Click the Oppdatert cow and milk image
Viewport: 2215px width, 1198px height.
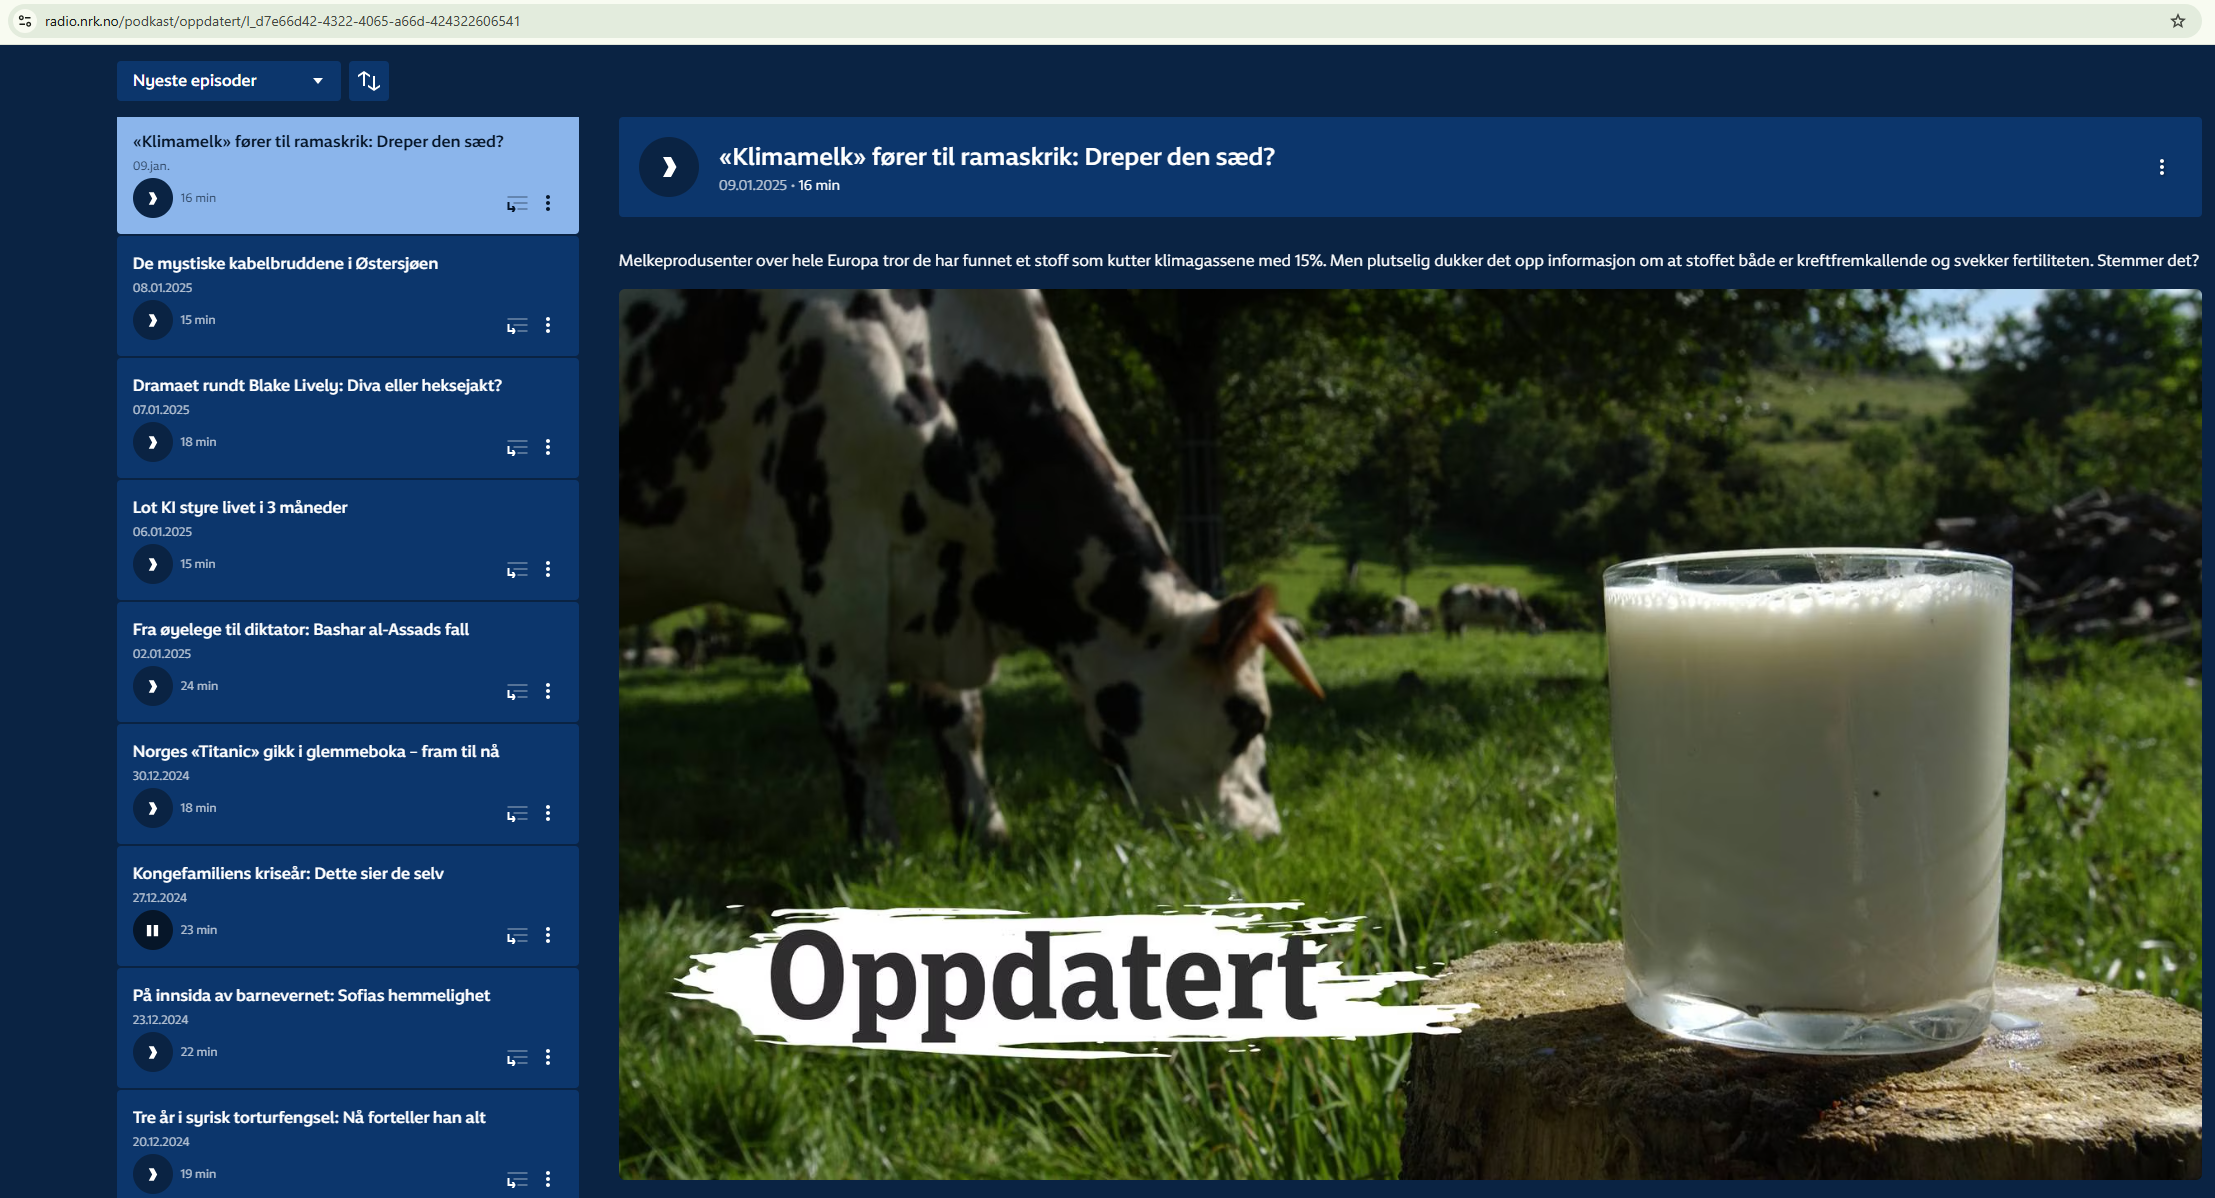point(1409,734)
